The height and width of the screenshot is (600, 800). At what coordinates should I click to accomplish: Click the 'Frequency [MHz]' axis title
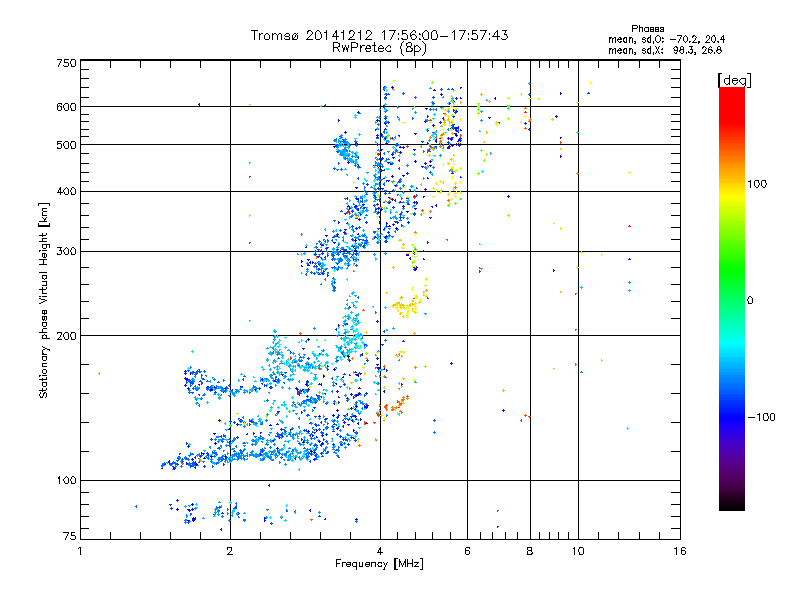tap(379, 564)
